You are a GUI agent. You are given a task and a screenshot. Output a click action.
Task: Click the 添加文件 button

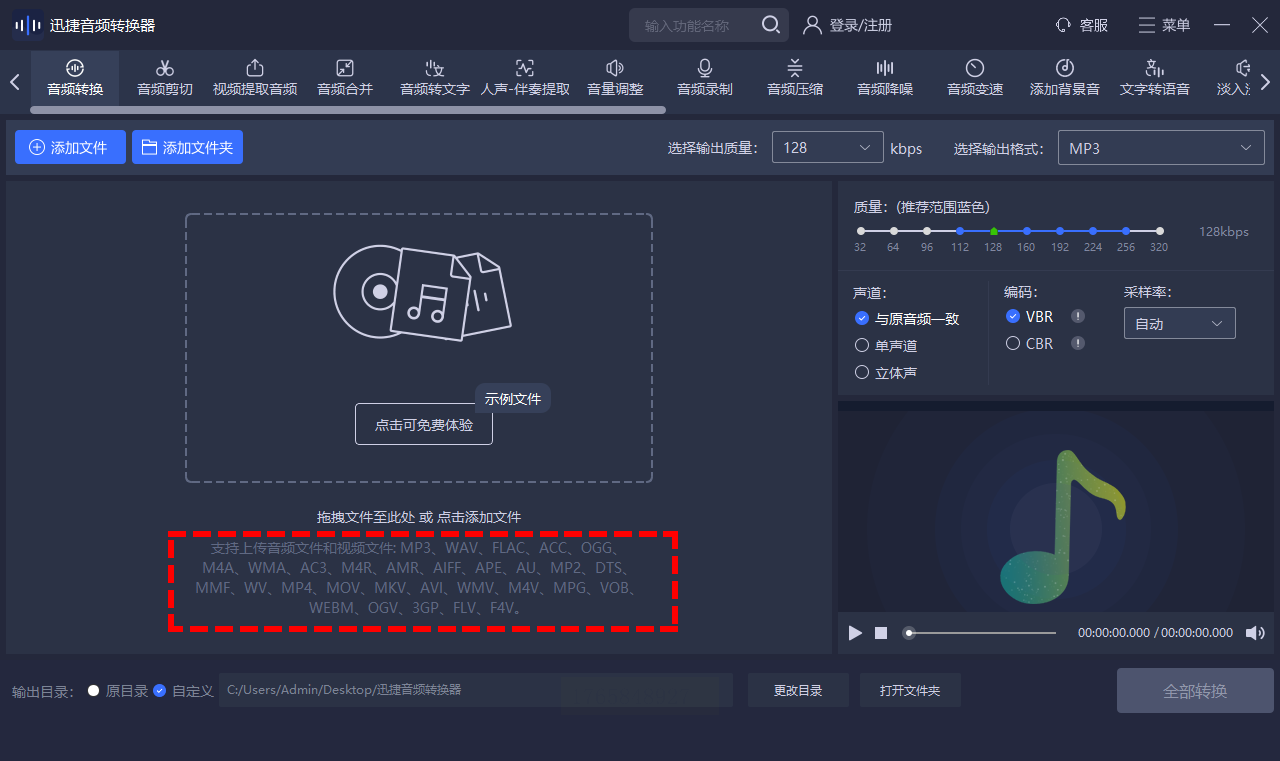[x=70, y=147]
